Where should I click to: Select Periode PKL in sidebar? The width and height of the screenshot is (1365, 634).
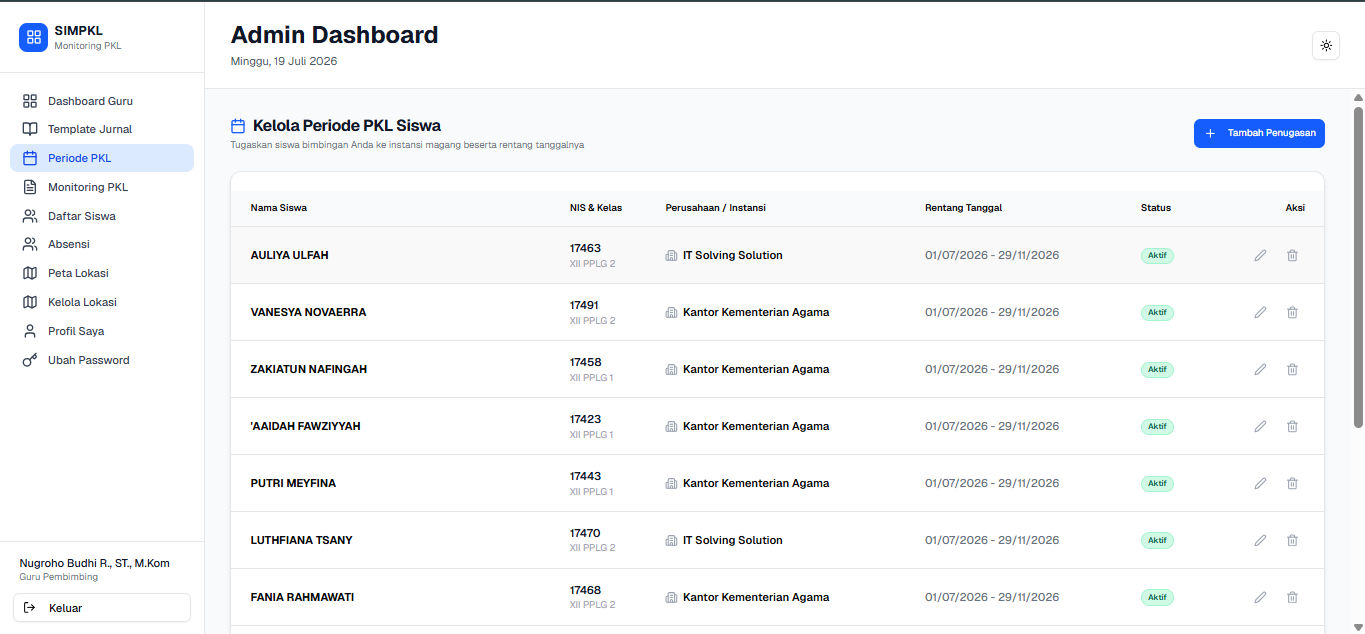coord(102,158)
